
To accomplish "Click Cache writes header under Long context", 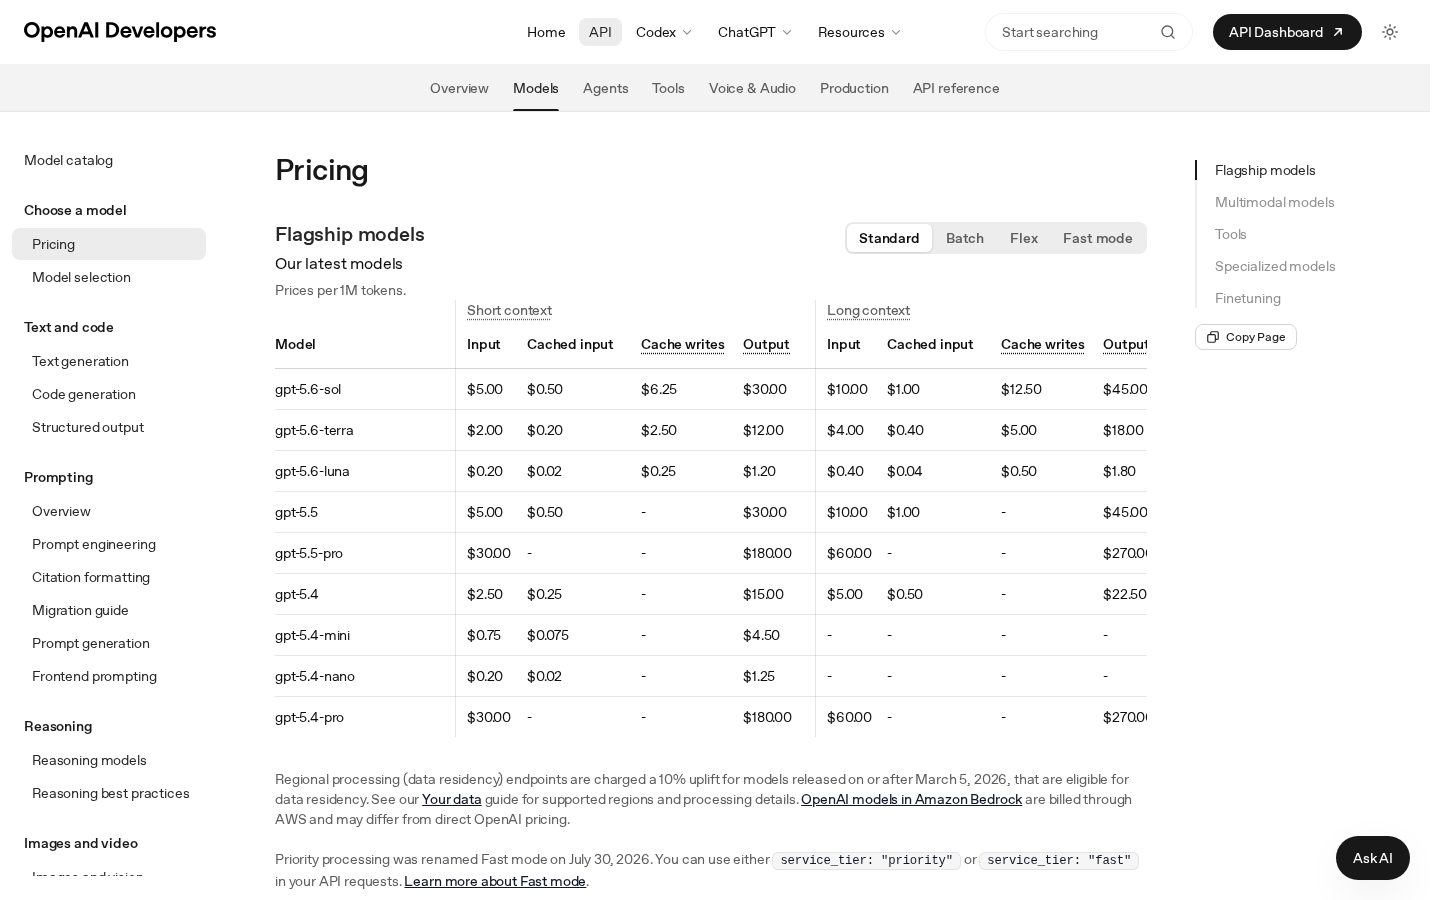I will click(x=1043, y=344).
